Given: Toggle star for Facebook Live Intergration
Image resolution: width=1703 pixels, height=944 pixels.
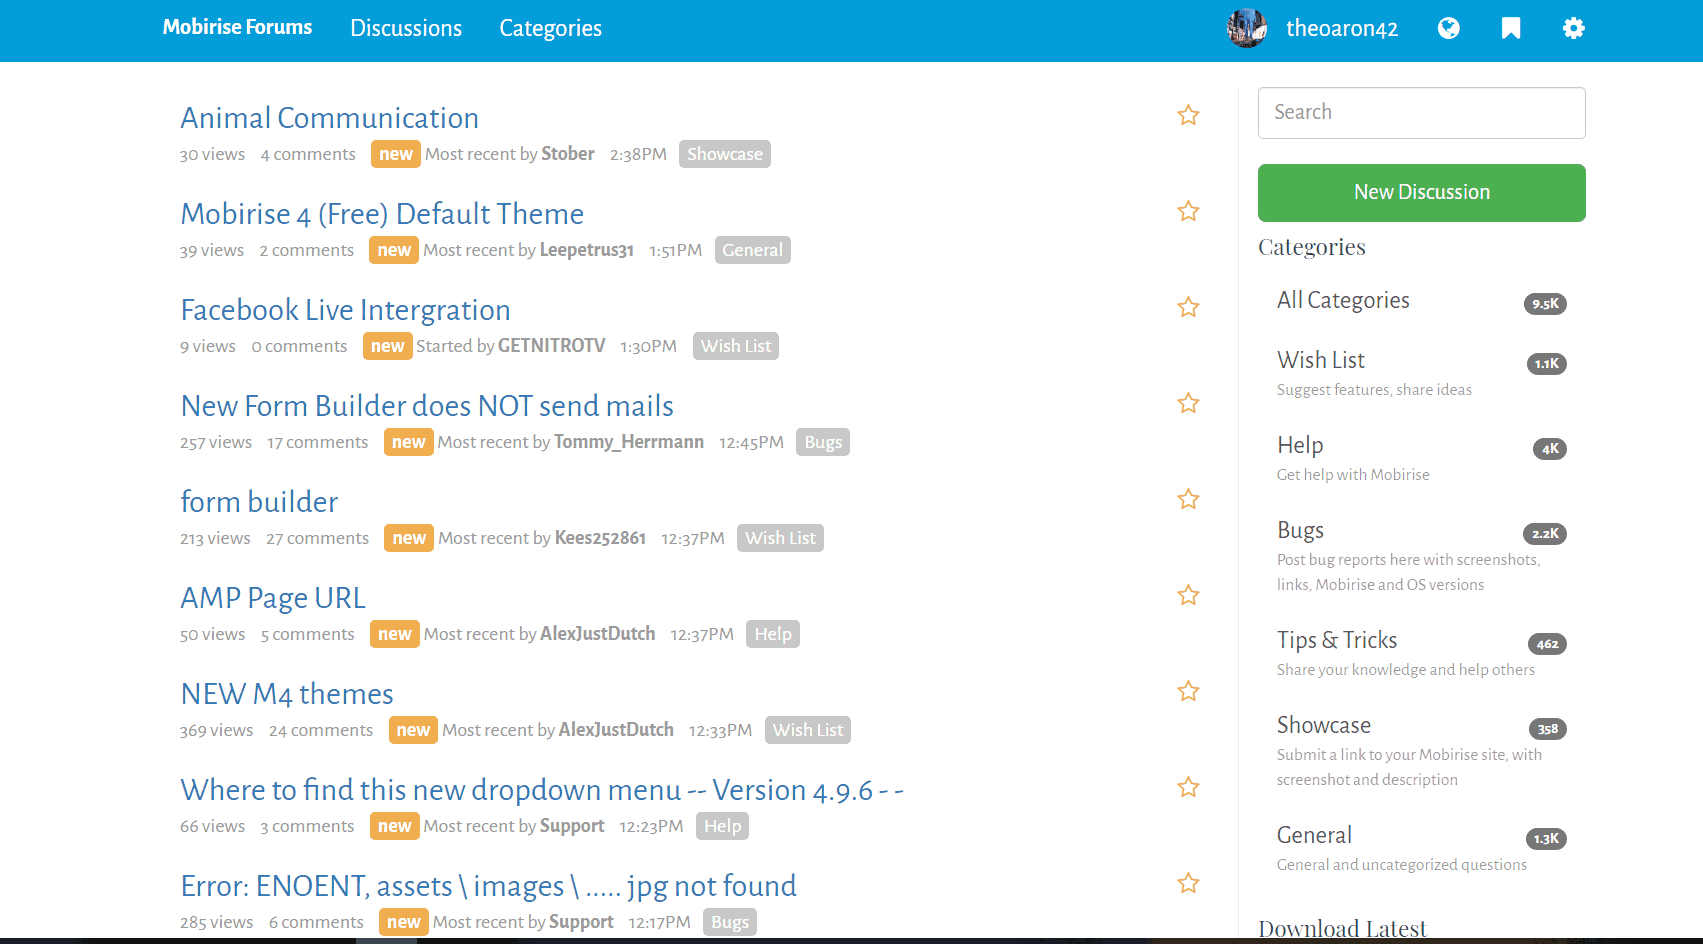Looking at the screenshot, I should (x=1188, y=307).
